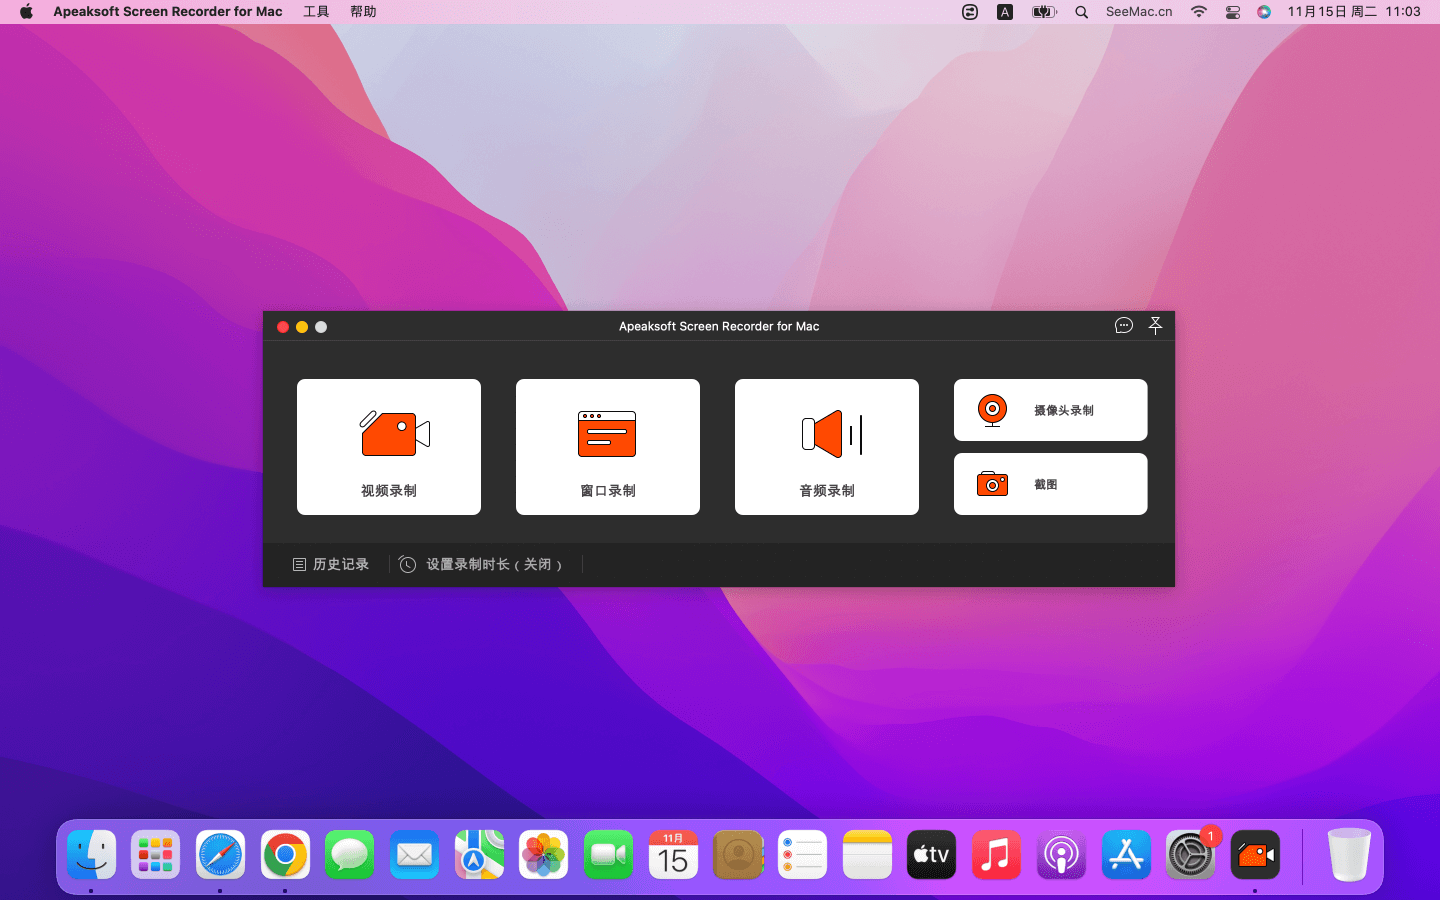Open FaceTime from the Dock

point(608,855)
